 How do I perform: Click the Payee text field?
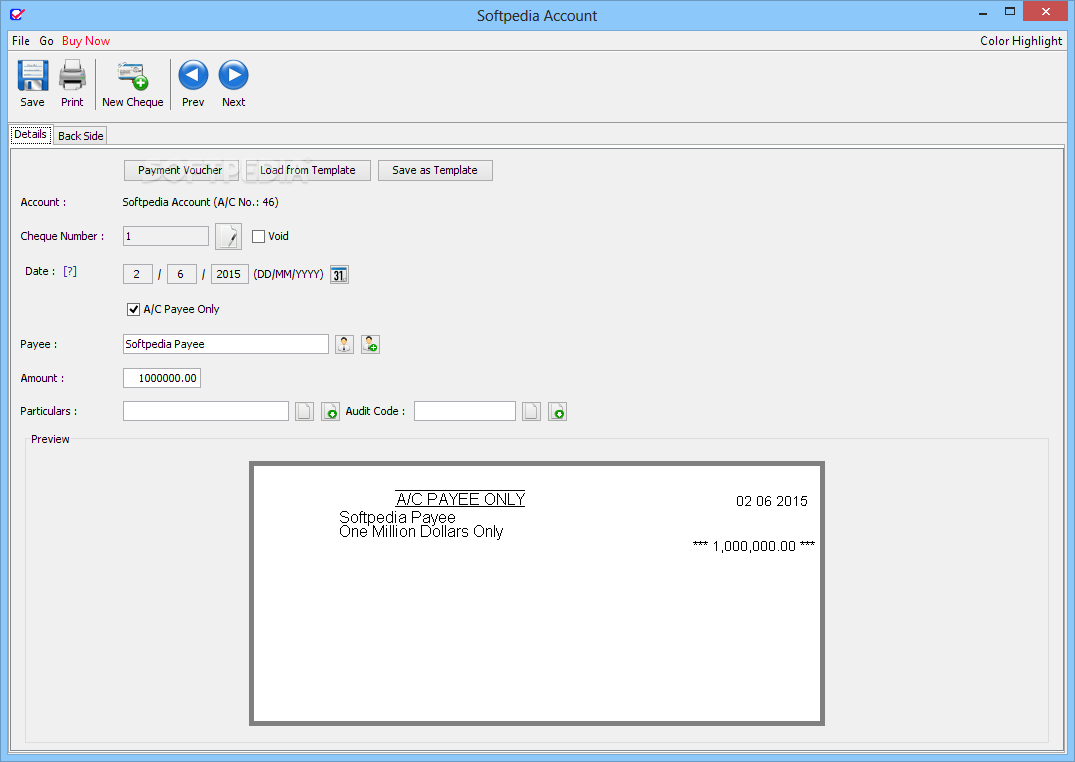tap(226, 344)
